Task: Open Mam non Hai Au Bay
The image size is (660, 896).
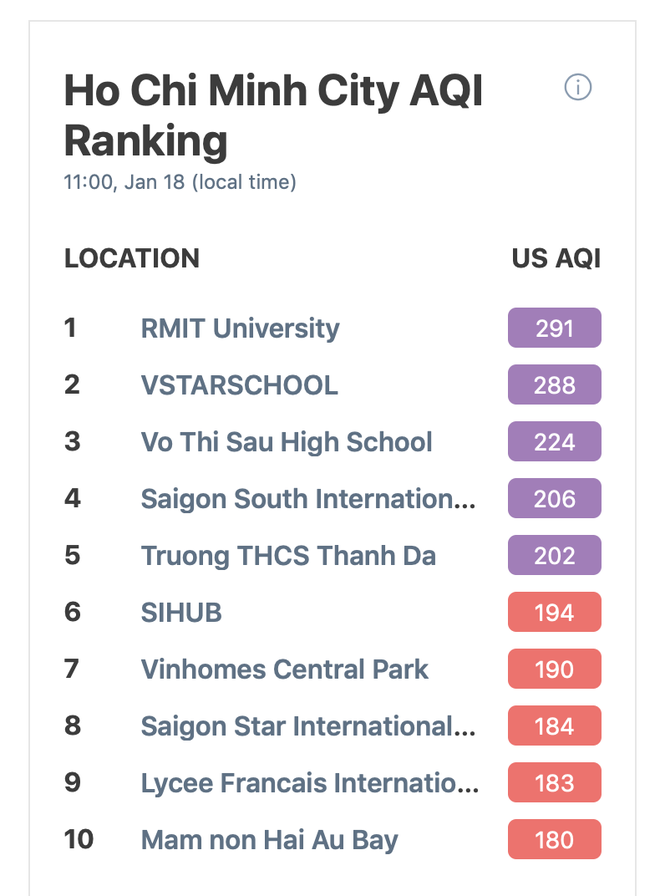Action: coord(269,840)
